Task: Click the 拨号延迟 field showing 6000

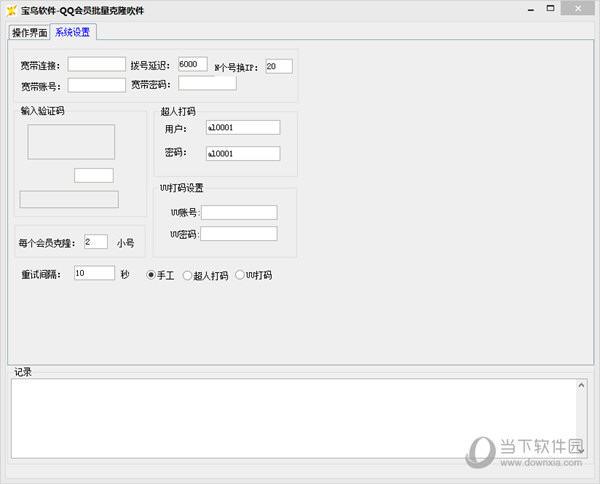Action: [x=192, y=64]
